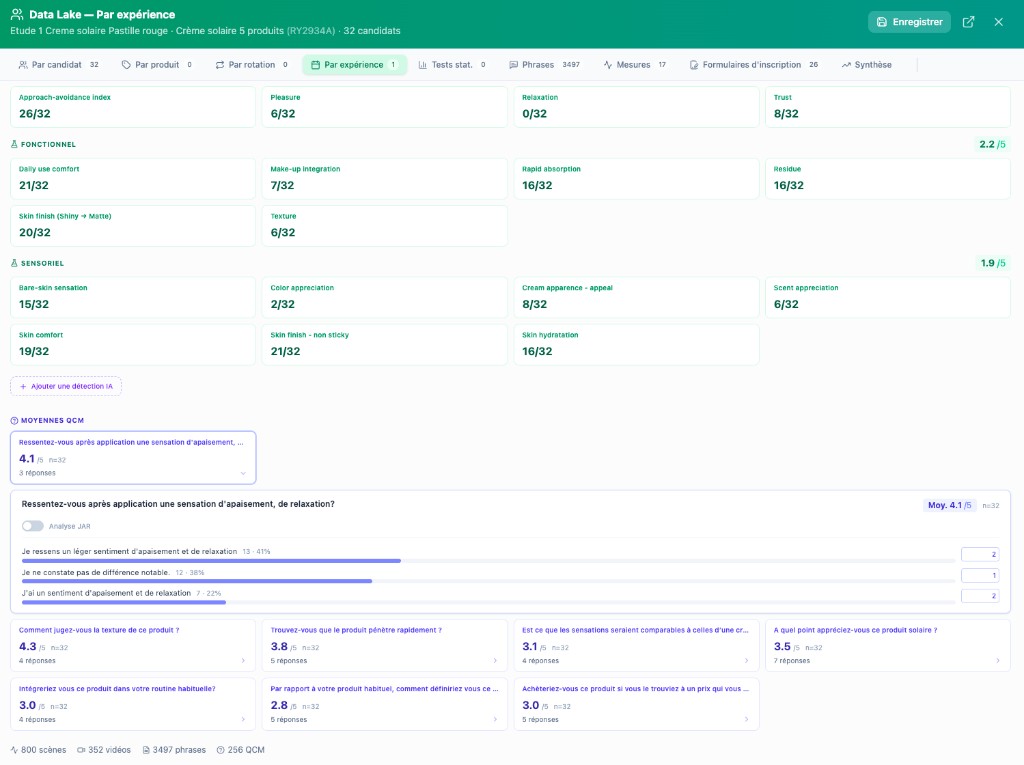
Task: Go to the Phrases tab
Action: click(544, 65)
